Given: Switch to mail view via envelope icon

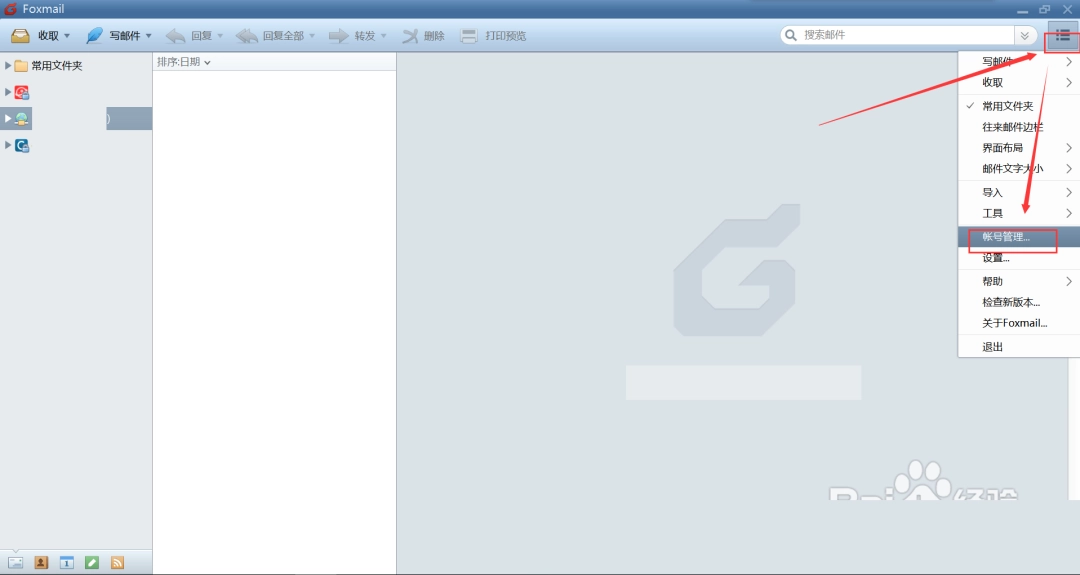Looking at the screenshot, I should click(x=15, y=563).
